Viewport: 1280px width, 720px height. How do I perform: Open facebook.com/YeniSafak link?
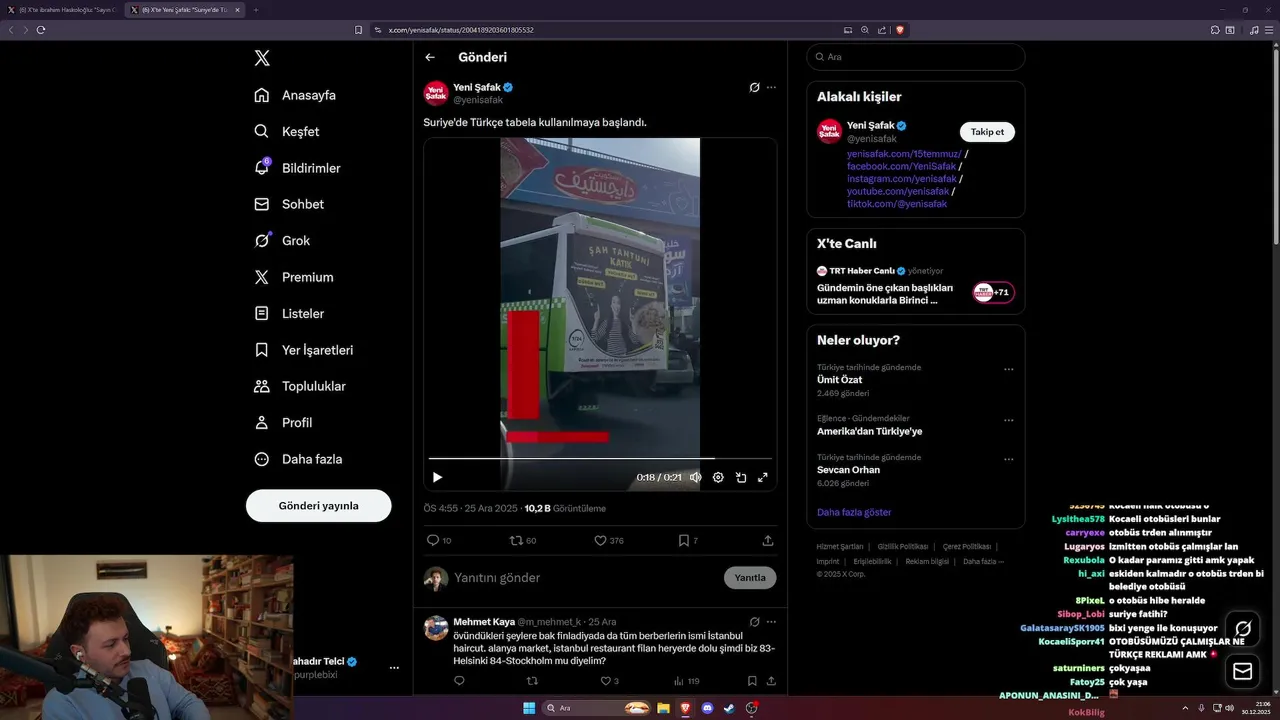pos(902,166)
